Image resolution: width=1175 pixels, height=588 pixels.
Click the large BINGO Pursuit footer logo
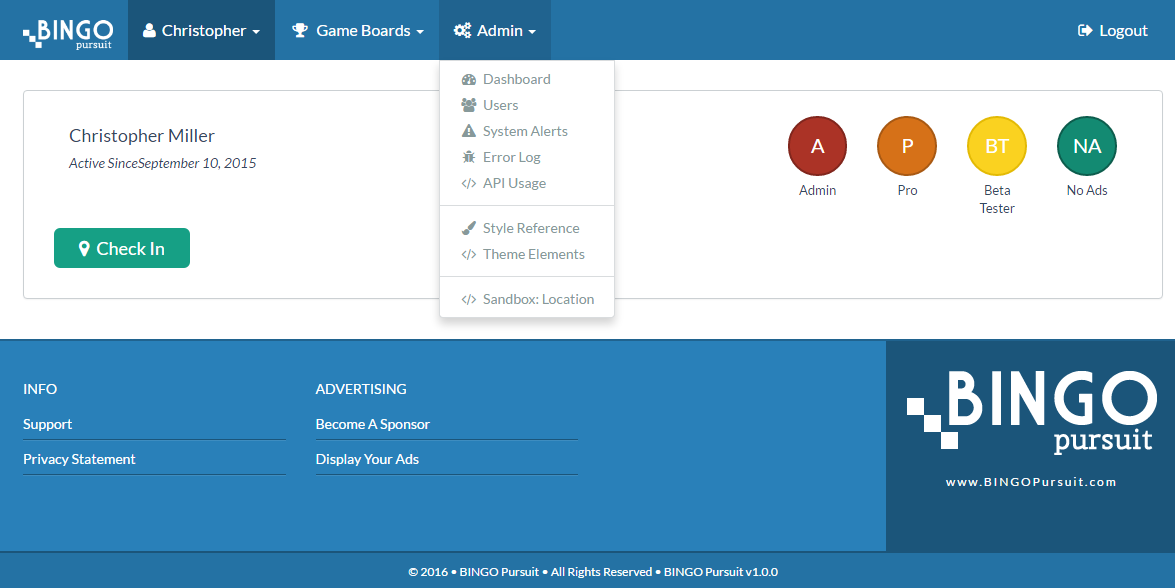point(1030,410)
